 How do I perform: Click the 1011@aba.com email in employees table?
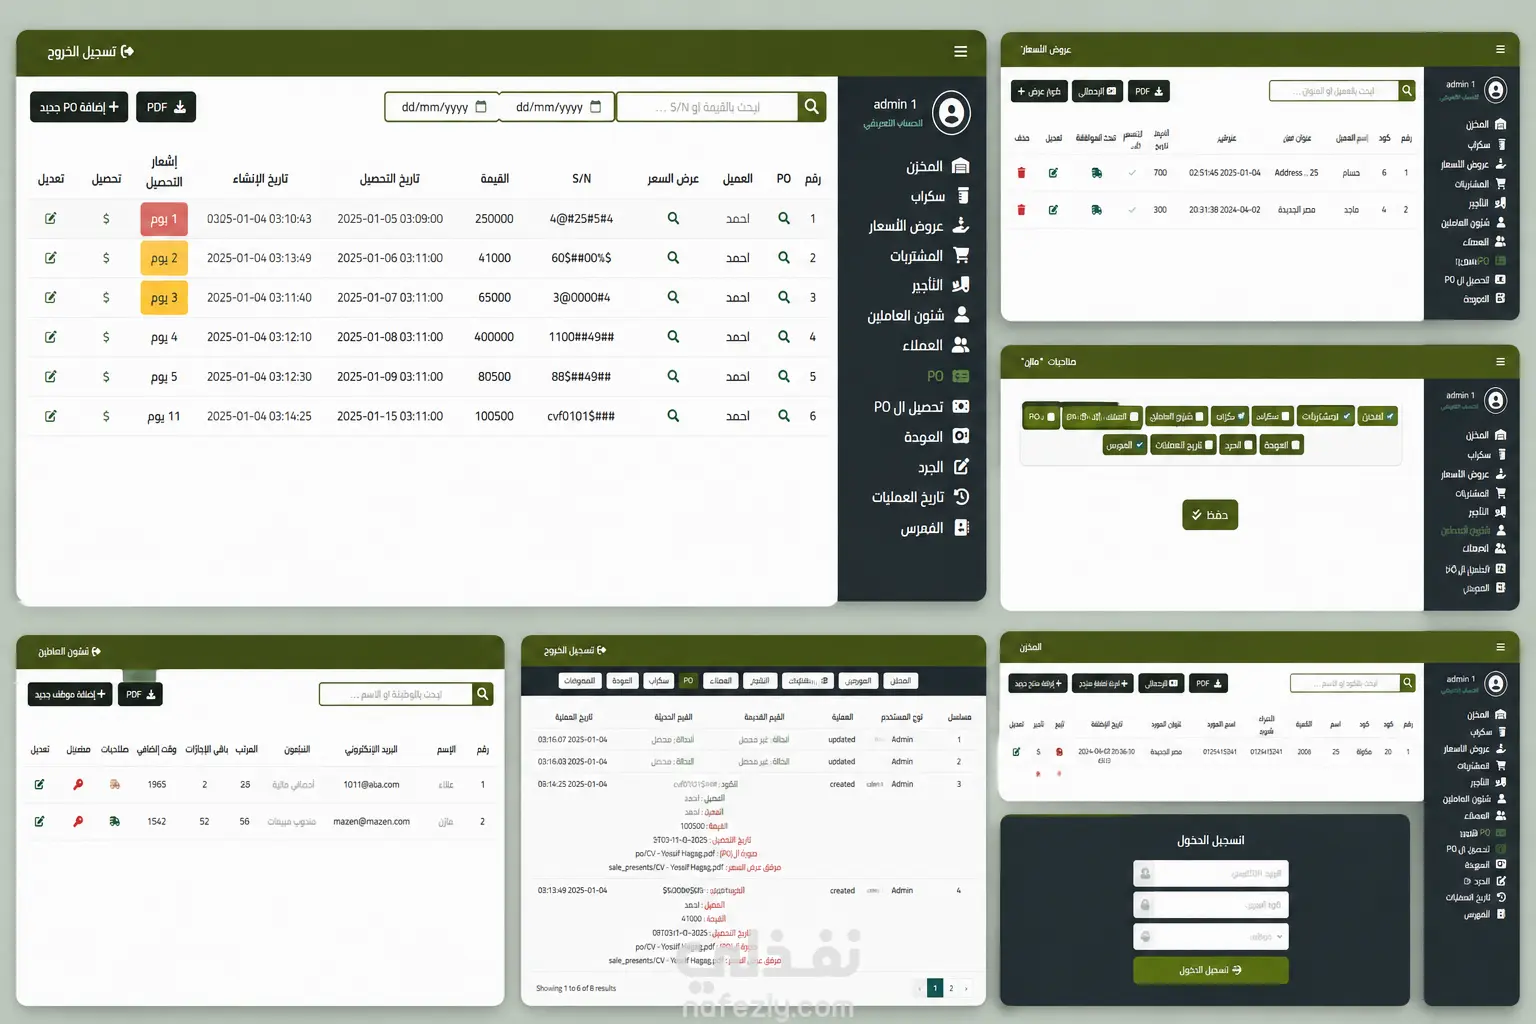[371, 785]
